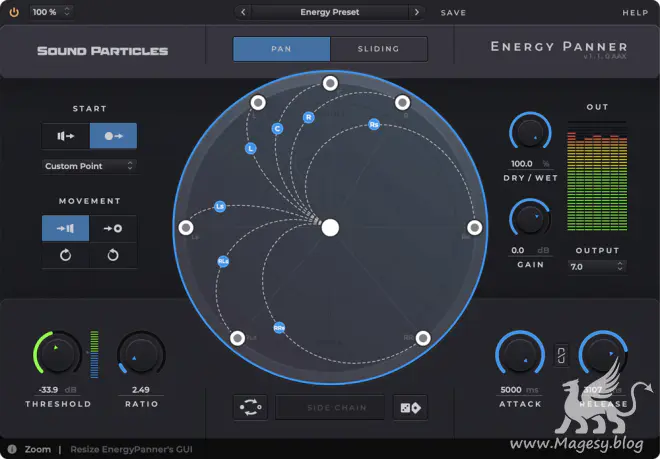Click the 5000 ms attack value
This screenshot has width=660, height=459.
click(519, 390)
